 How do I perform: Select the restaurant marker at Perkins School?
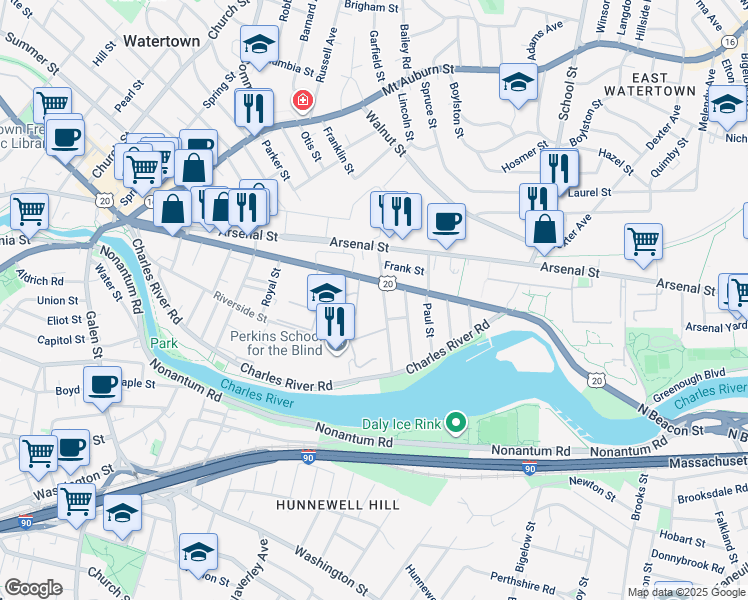(x=335, y=322)
